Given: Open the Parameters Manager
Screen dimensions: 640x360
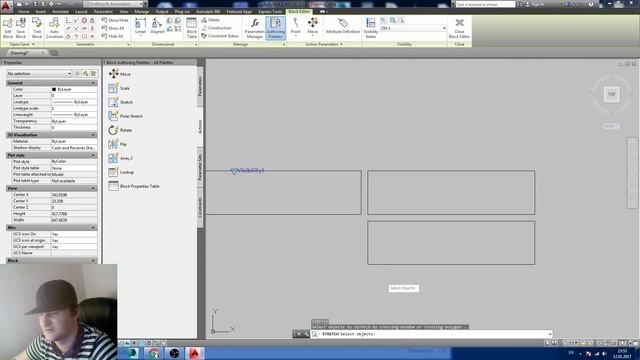Looking at the screenshot, I should coord(254,28).
